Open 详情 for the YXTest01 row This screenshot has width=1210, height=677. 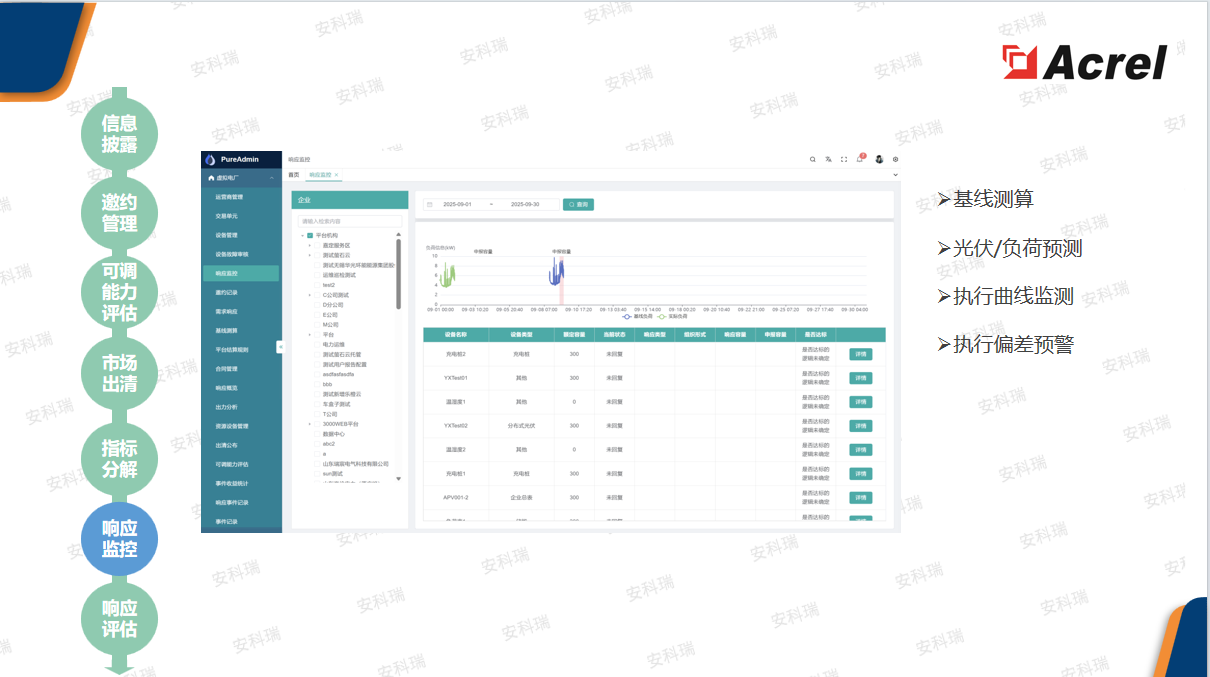tap(860, 378)
